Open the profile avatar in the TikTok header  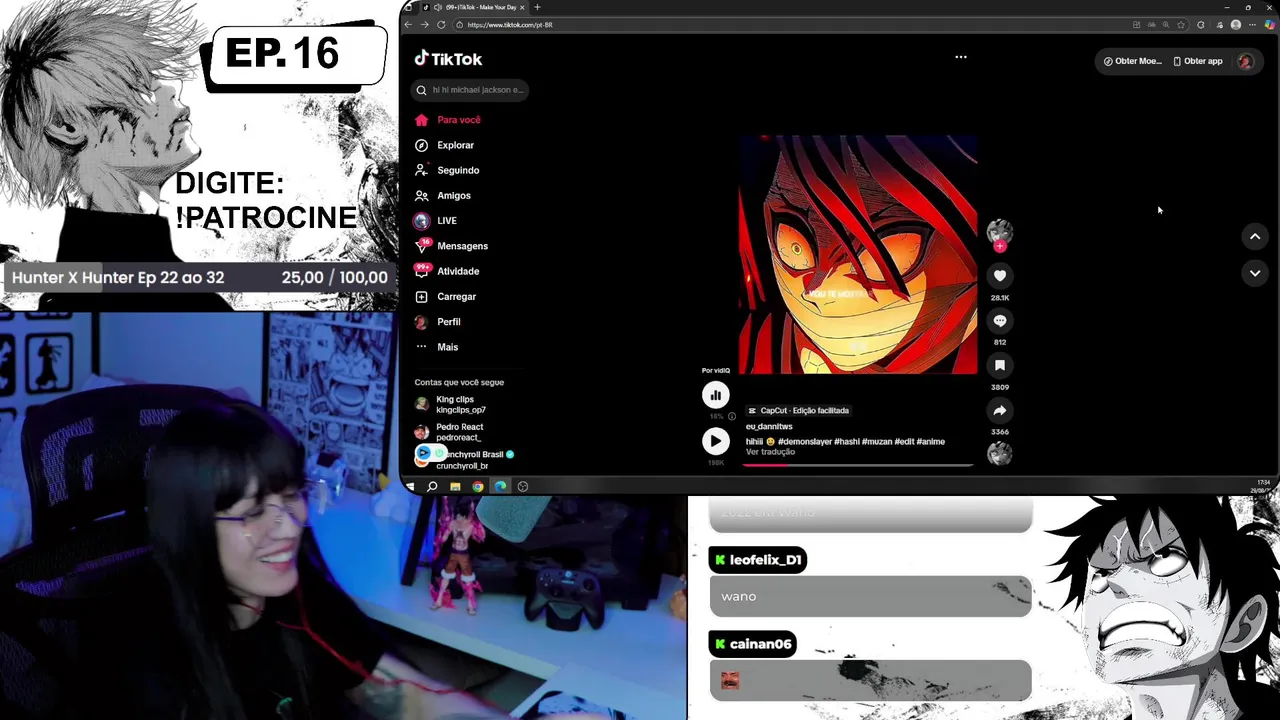[x=1245, y=61]
